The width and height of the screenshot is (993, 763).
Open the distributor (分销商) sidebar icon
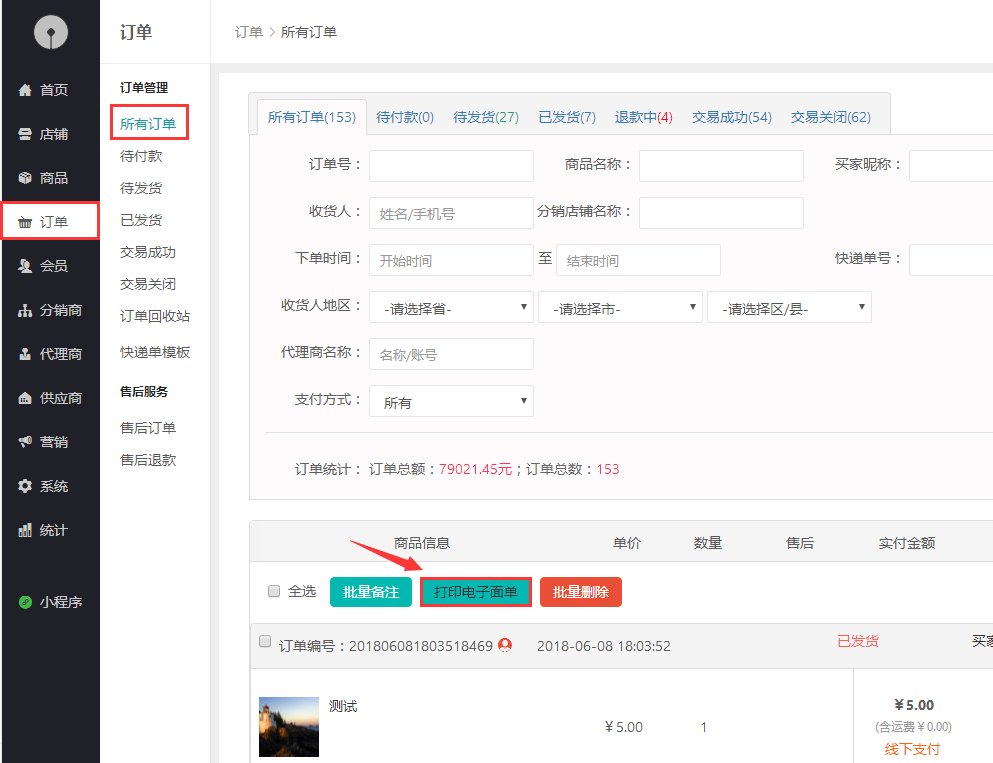coord(26,310)
